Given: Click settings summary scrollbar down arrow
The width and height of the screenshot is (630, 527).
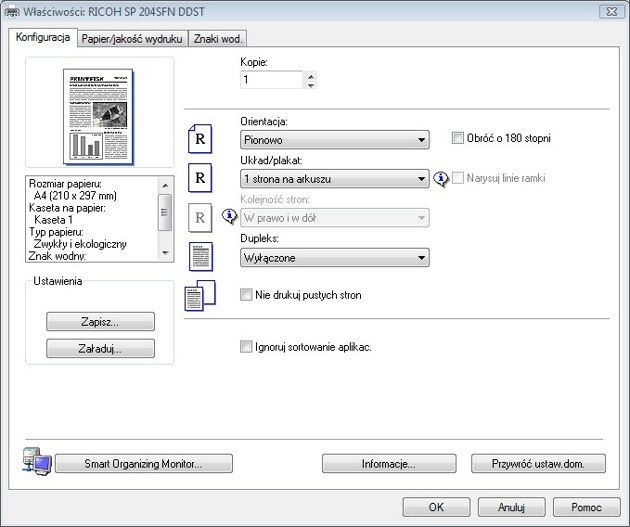Looking at the screenshot, I should pyautogui.click(x=166, y=253).
